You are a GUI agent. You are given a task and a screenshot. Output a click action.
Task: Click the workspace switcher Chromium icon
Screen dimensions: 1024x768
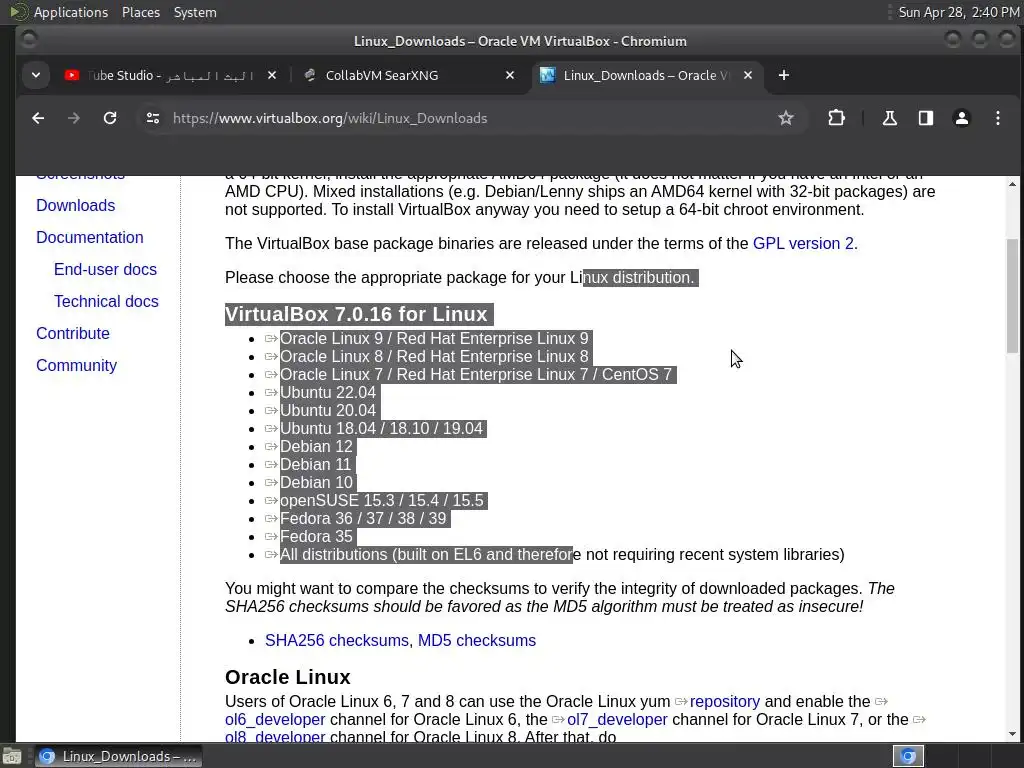908,756
